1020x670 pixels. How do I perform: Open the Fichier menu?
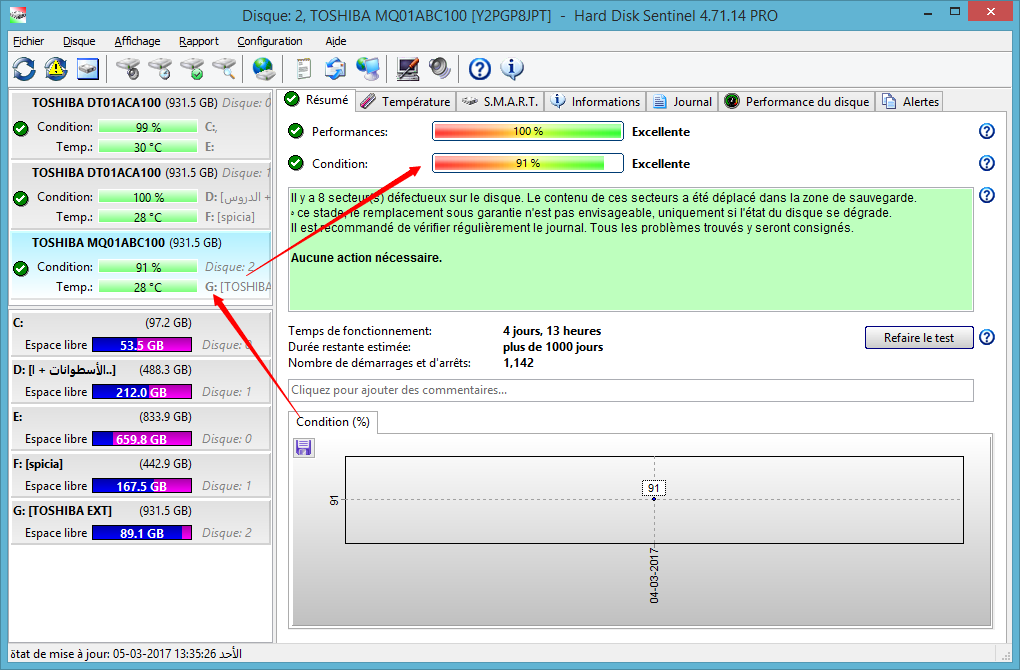point(29,41)
